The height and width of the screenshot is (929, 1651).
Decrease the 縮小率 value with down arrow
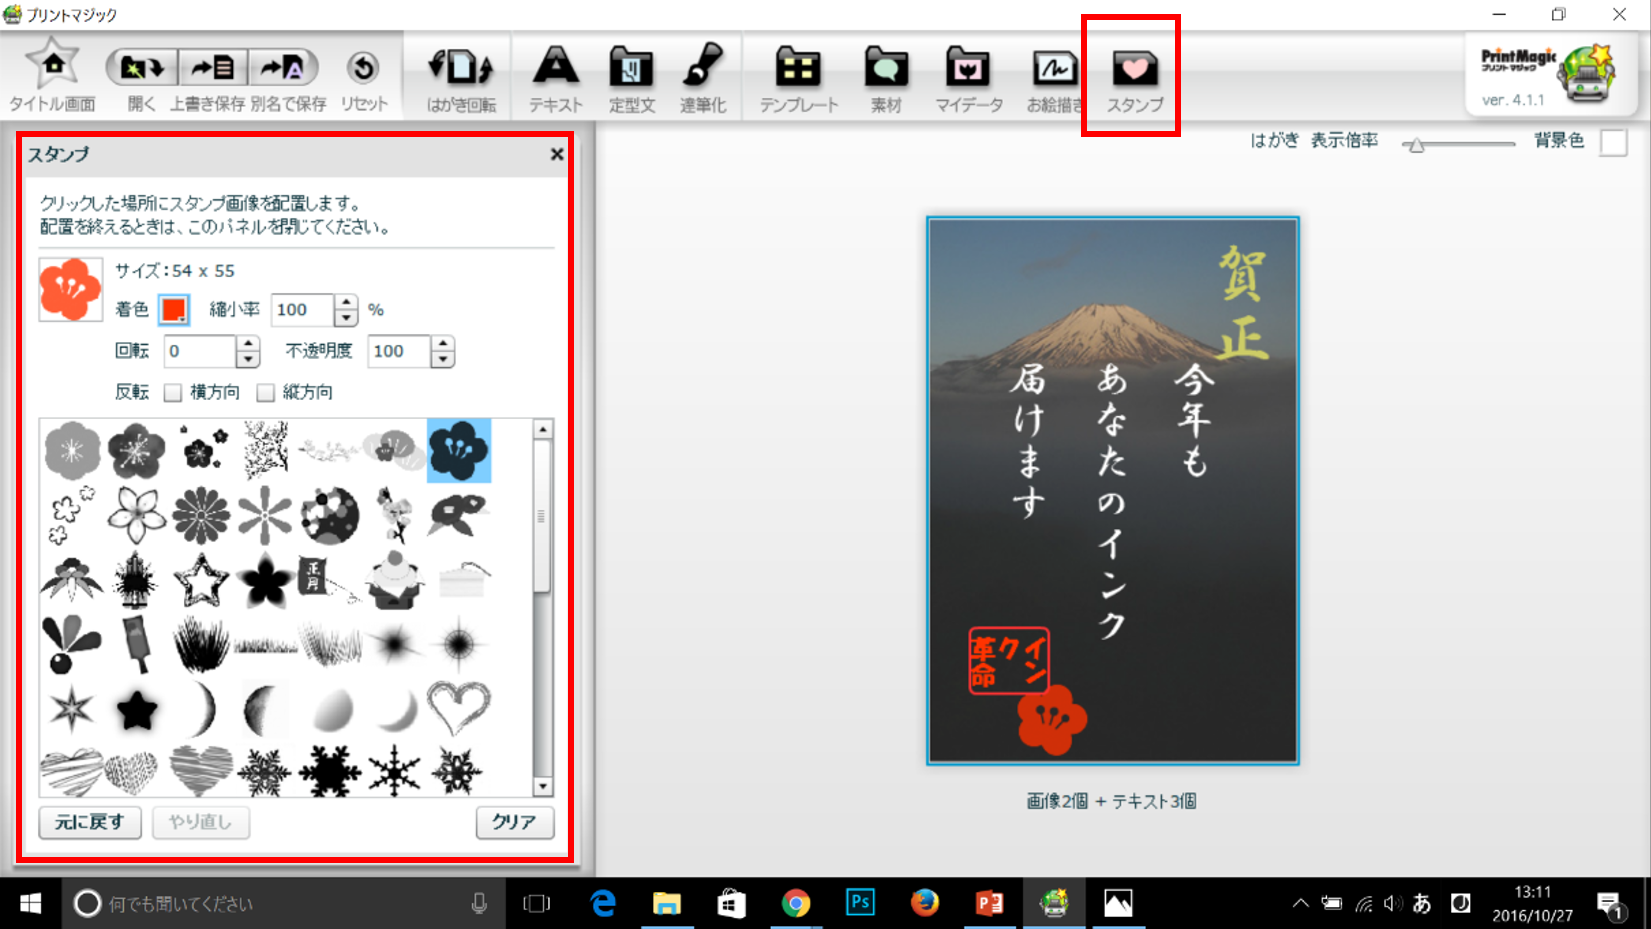point(346,318)
